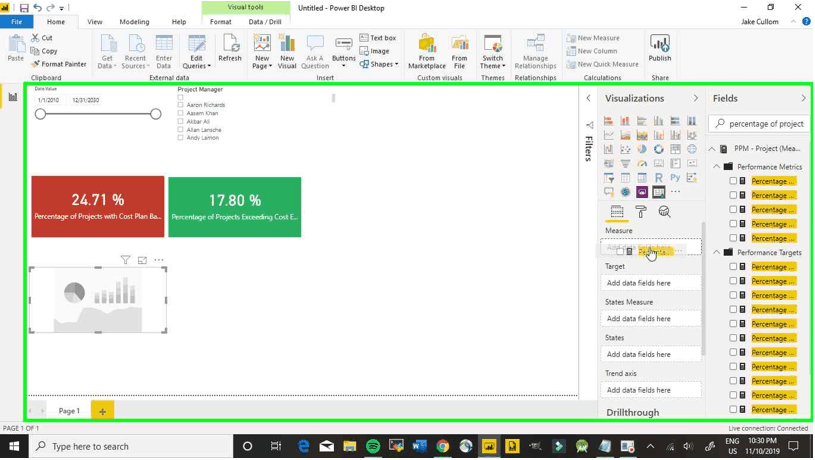Select the stacked bar chart visualization
Image resolution: width=815 pixels, height=460 pixels.
point(609,121)
